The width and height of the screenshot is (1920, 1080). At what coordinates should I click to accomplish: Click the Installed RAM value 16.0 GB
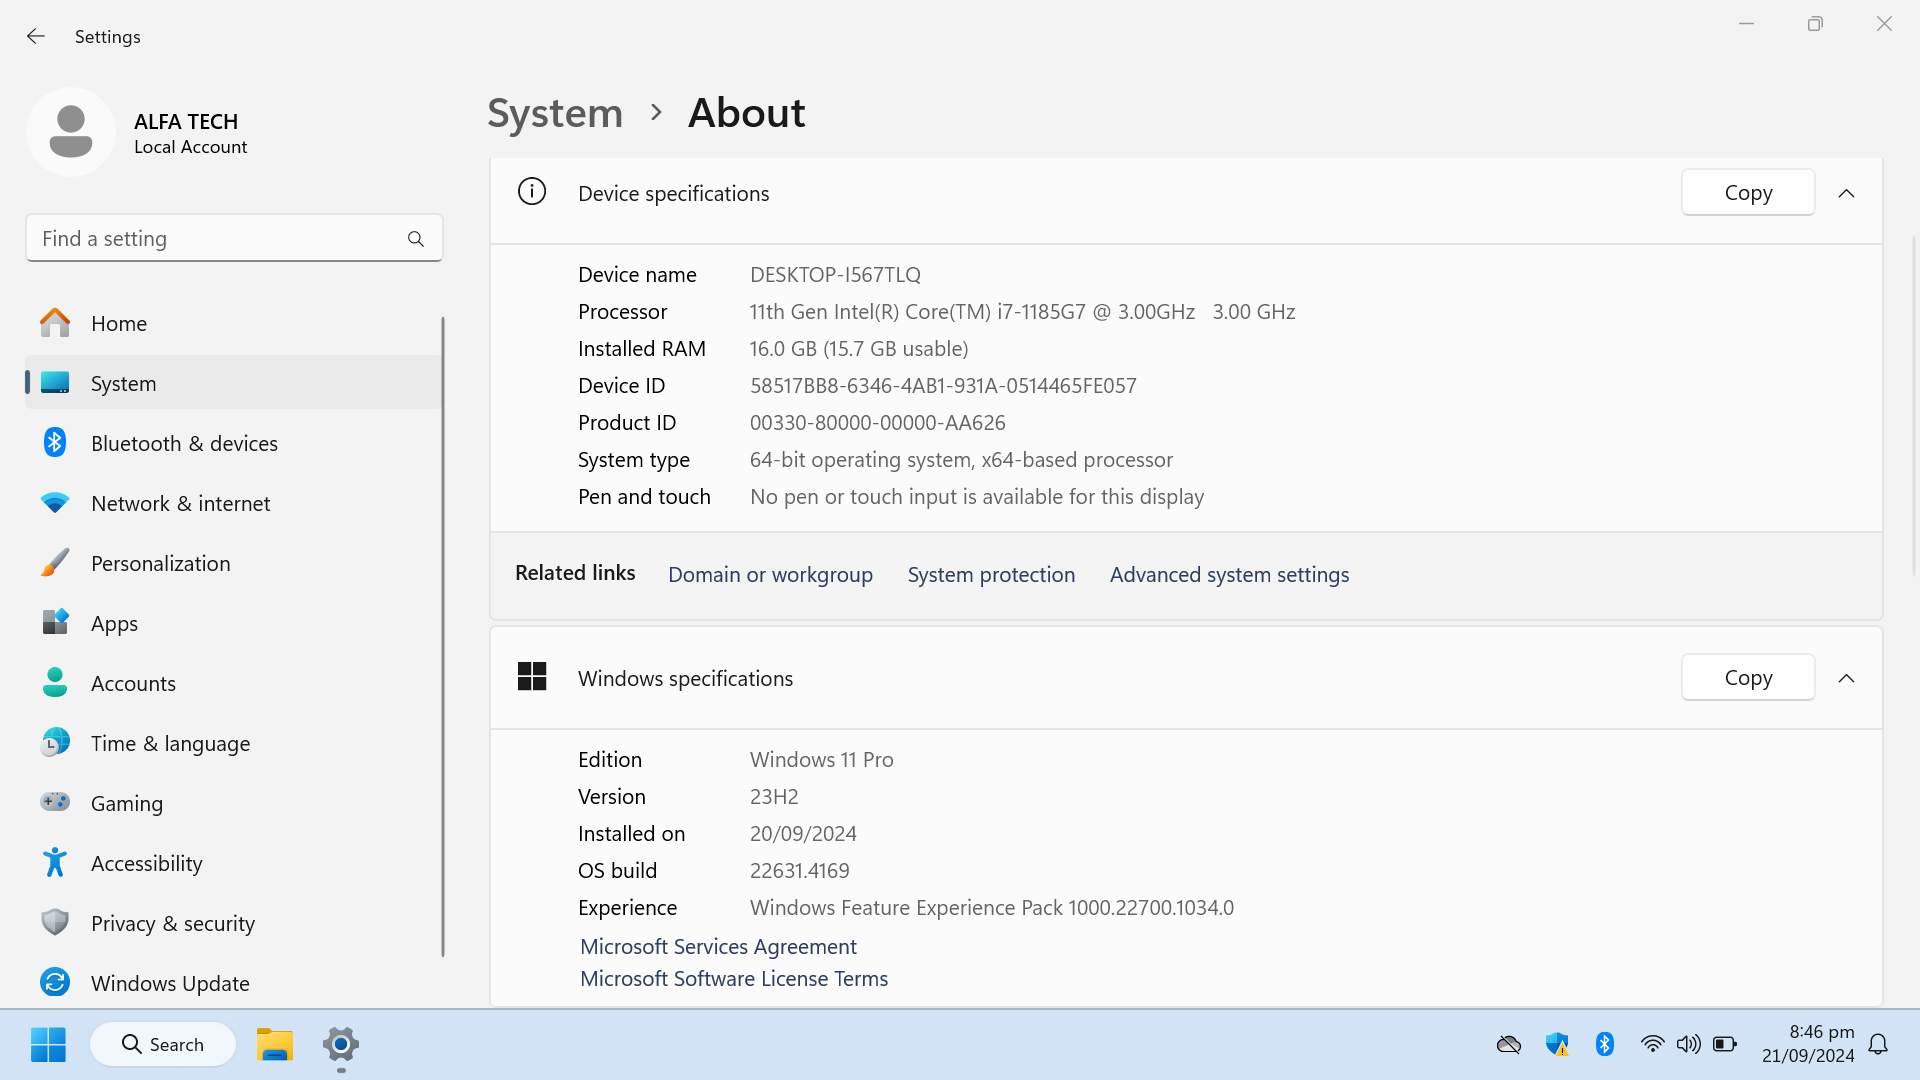859,348
